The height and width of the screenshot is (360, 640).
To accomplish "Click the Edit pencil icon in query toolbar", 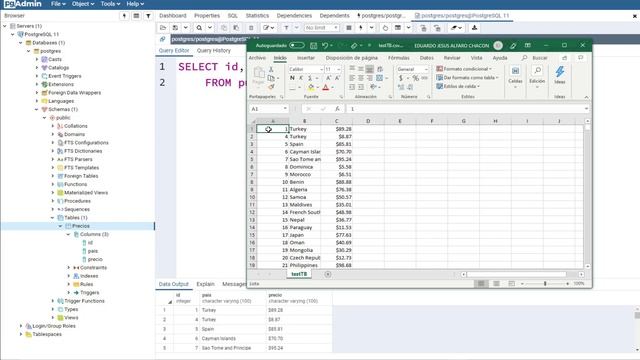I will [266, 28].
